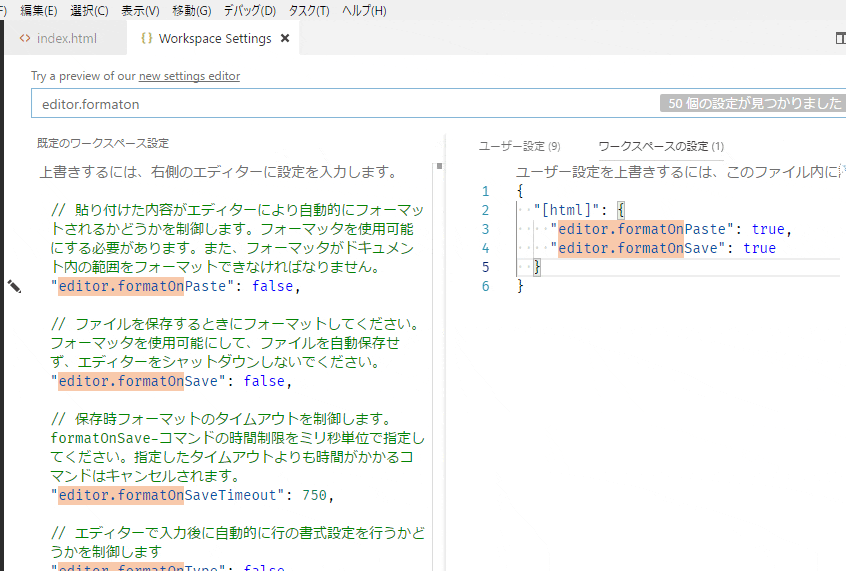This screenshot has width=846, height=571.
Task: Click "editor.formatOnSave": true in right editor
Action: pyautogui.click(x=663, y=248)
